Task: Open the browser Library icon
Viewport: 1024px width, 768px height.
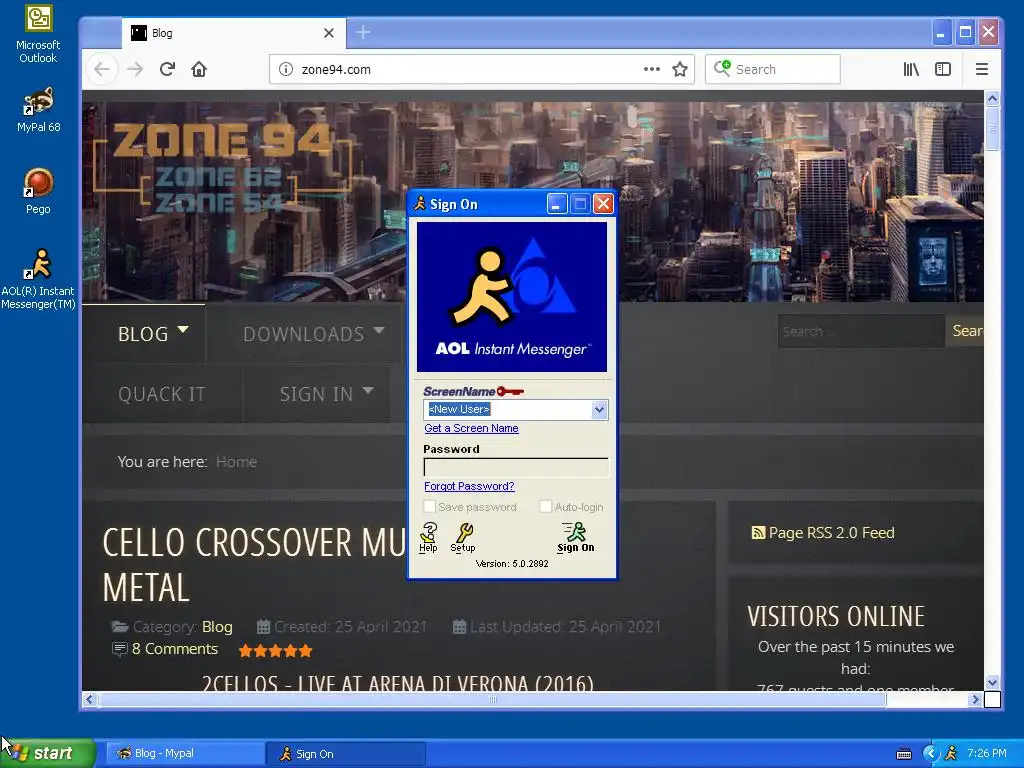Action: click(910, 69)
